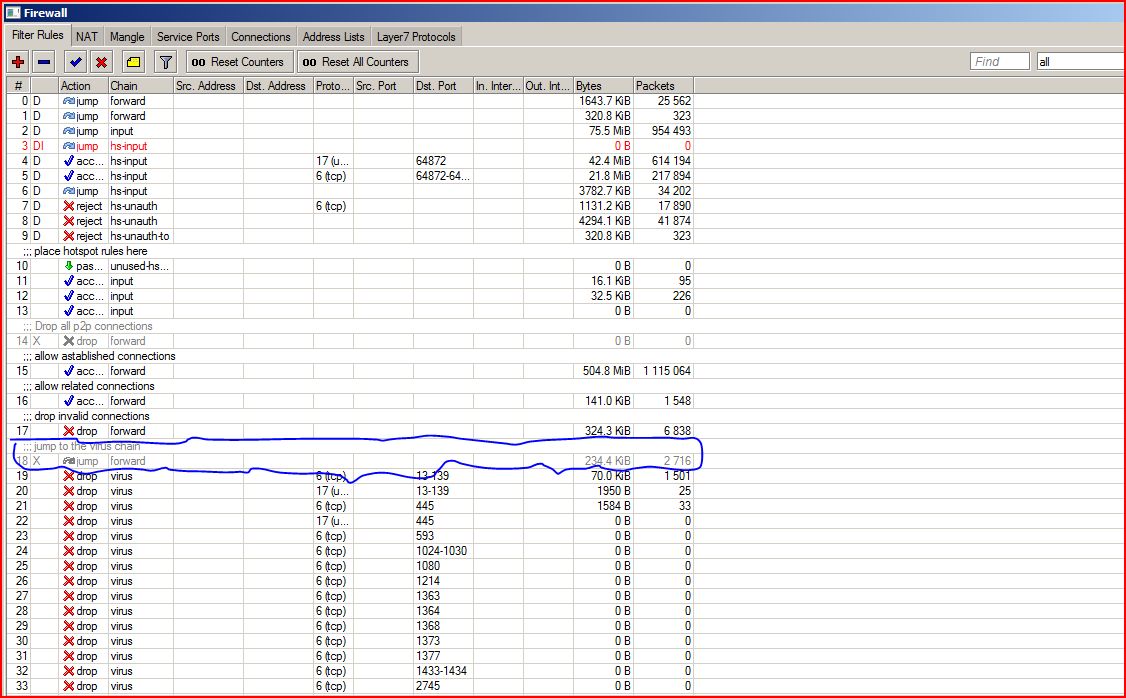Open the Mangle tab
This screenshot has width=1126, height=698.
pyautogui.click(x=127, y=37)
